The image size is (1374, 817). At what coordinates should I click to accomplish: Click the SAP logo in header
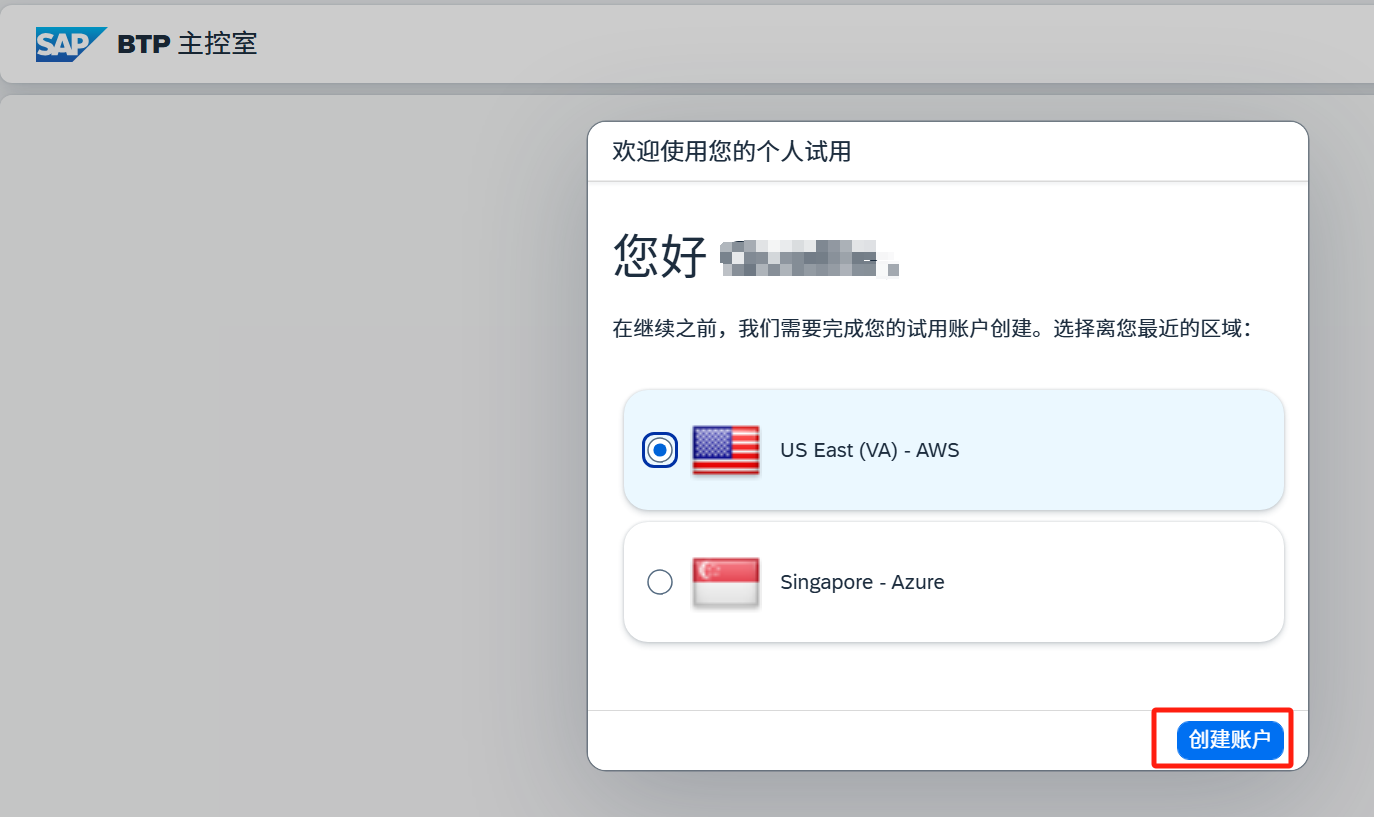point(71,44)
